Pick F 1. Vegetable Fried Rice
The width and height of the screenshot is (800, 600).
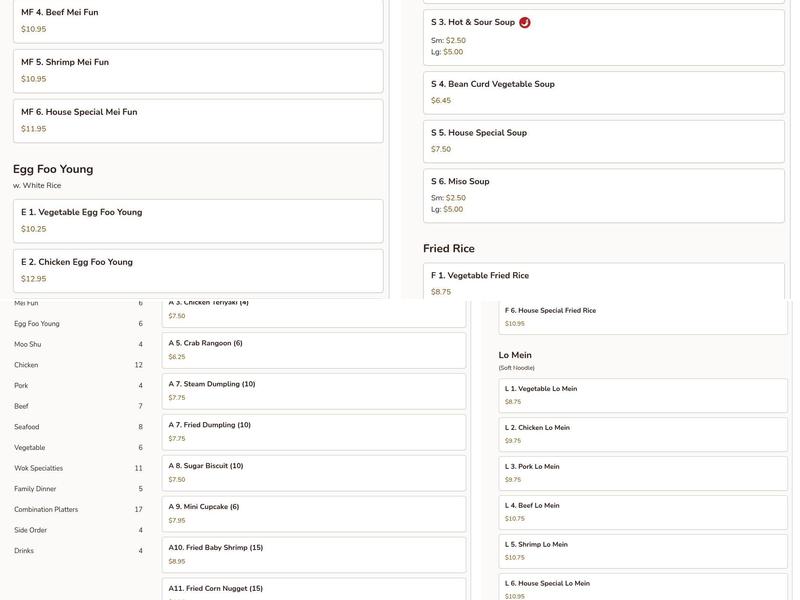(604, 282)
